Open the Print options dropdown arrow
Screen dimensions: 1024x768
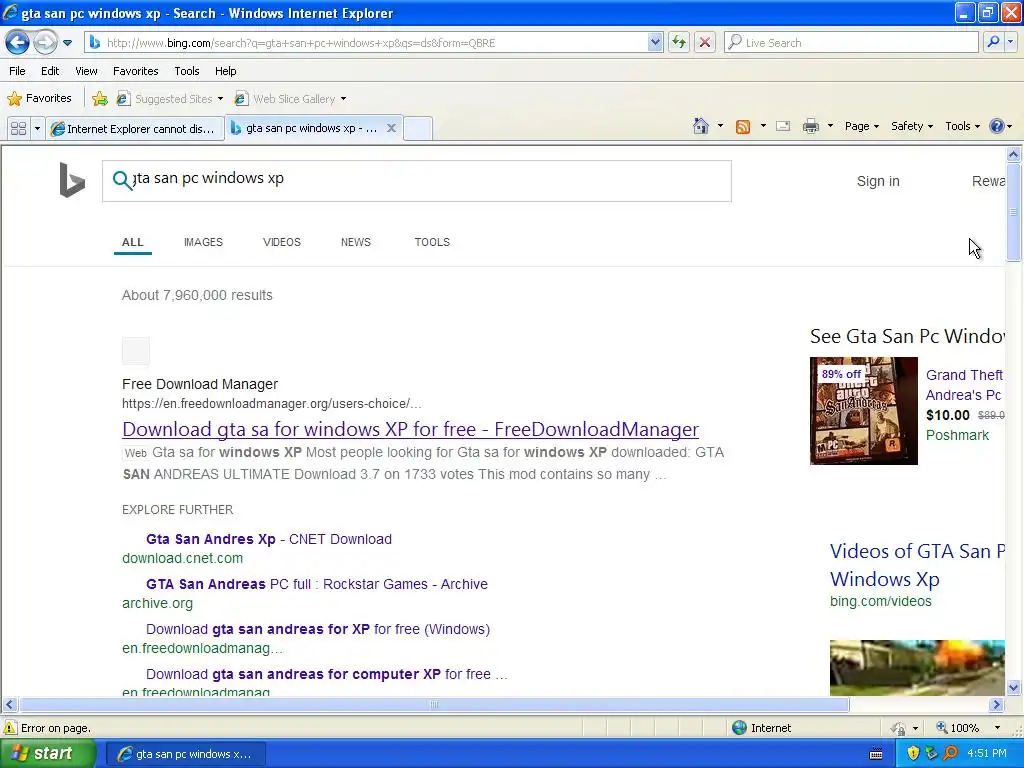point(830,126)
